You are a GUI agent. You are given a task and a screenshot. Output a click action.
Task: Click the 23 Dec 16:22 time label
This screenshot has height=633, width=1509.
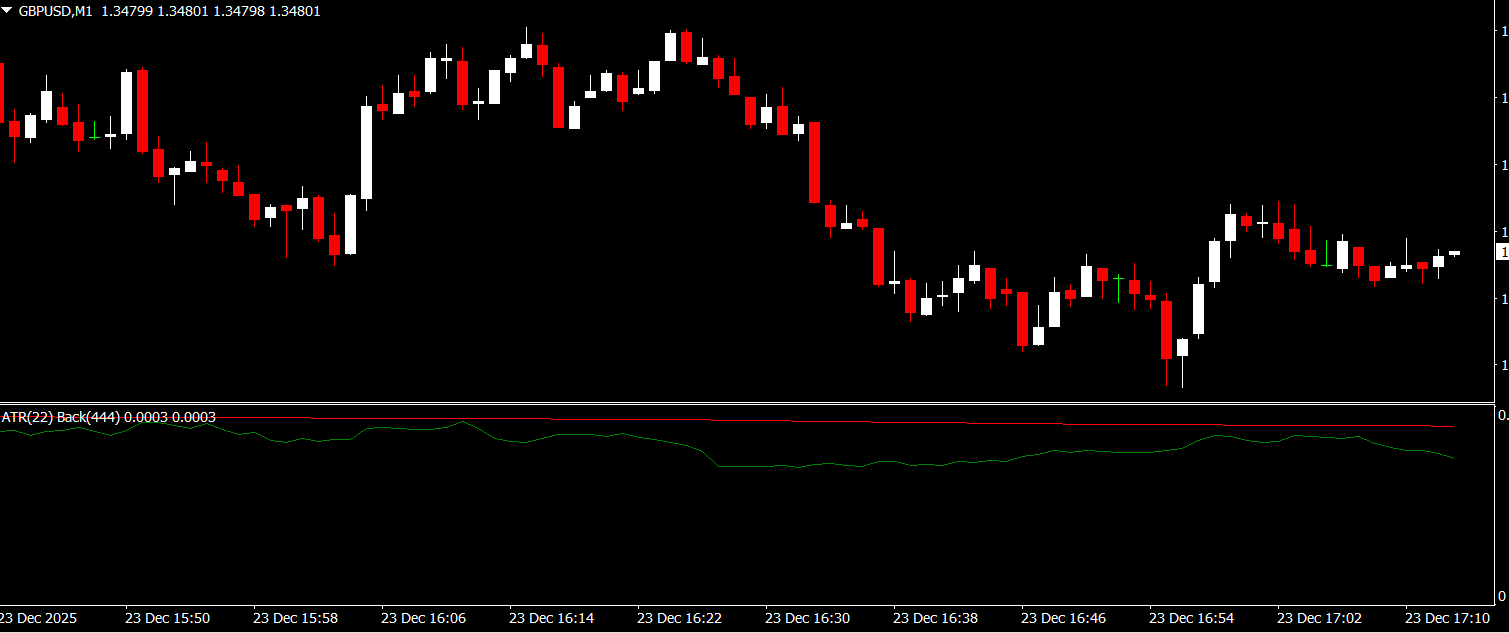click(x=679, y=619)
